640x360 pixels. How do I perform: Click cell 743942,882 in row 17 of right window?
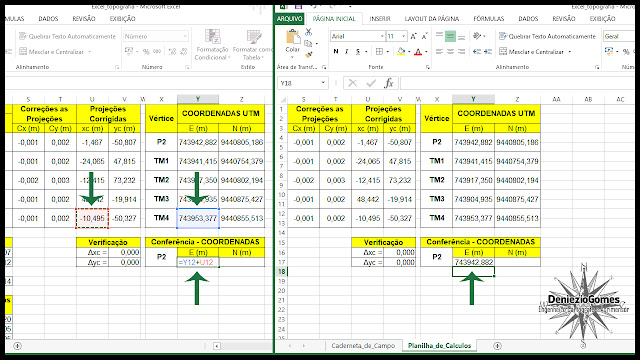click(x=473, y=262)
